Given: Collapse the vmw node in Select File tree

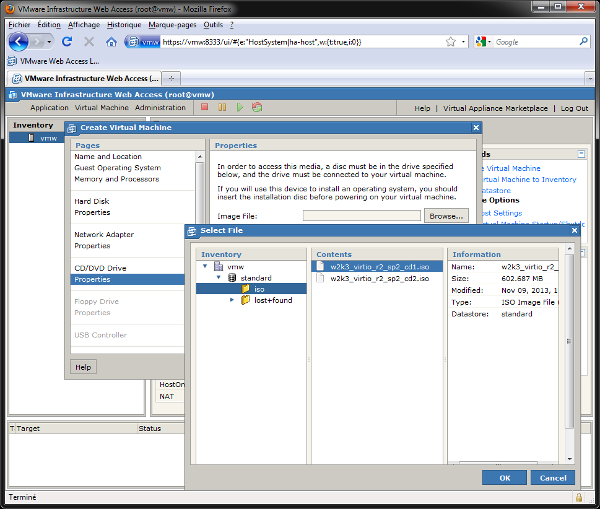Looking at the screenshot, I should tap(205, 266).
